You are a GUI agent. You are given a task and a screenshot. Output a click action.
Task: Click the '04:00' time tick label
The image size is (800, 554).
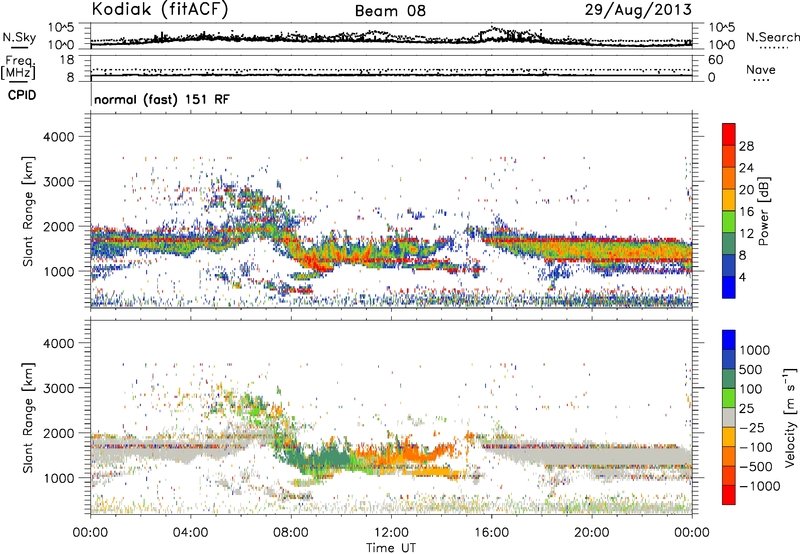[190, 533]
